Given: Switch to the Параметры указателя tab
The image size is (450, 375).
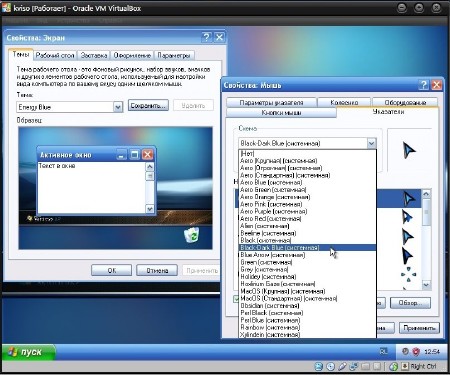Looking at the screenshot, I should pyautogui.click(x=271, y=102).
